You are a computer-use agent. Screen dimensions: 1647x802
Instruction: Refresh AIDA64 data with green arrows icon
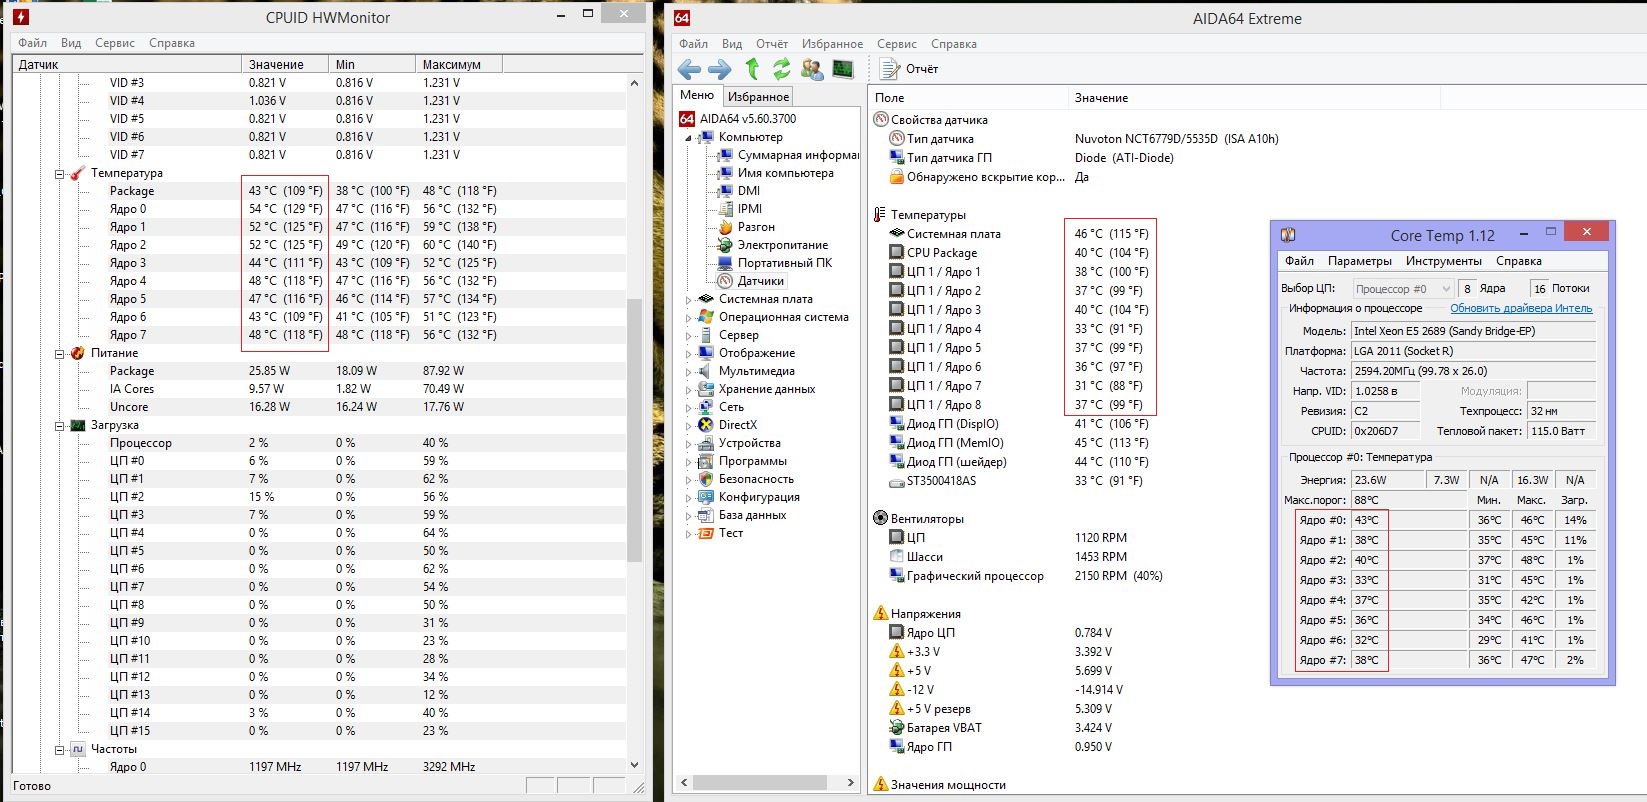pyautogui.click(x=782, y=69)
